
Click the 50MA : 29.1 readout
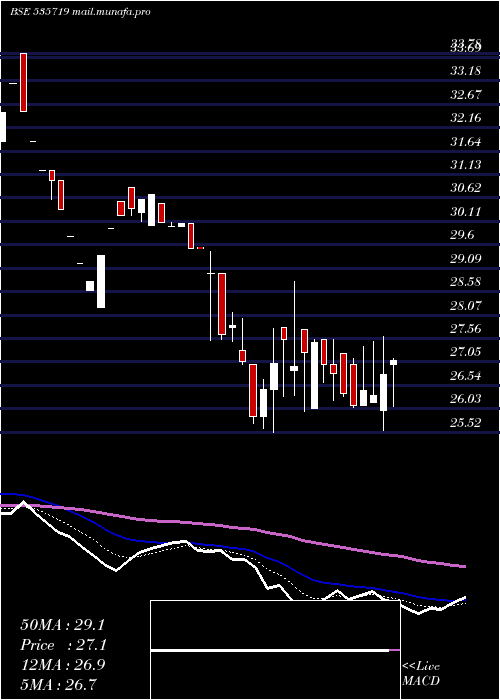(x=62, y=625)
